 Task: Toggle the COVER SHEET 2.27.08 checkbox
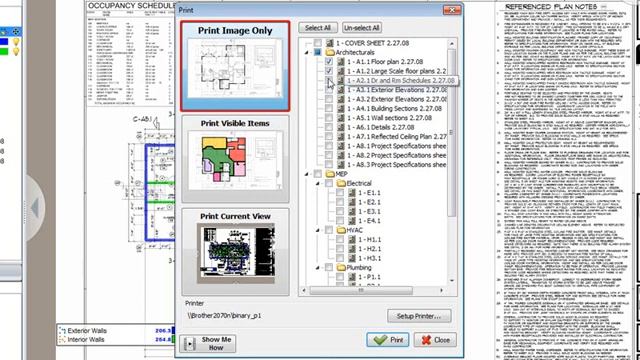pos(318,43)
